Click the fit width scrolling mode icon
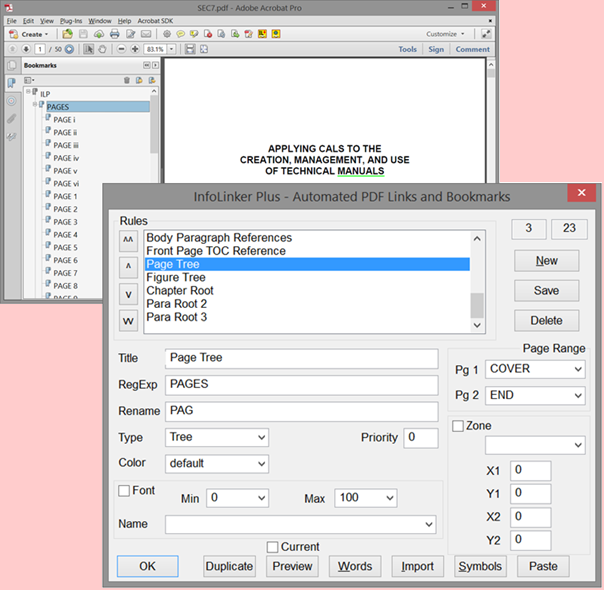 (190, 49)
